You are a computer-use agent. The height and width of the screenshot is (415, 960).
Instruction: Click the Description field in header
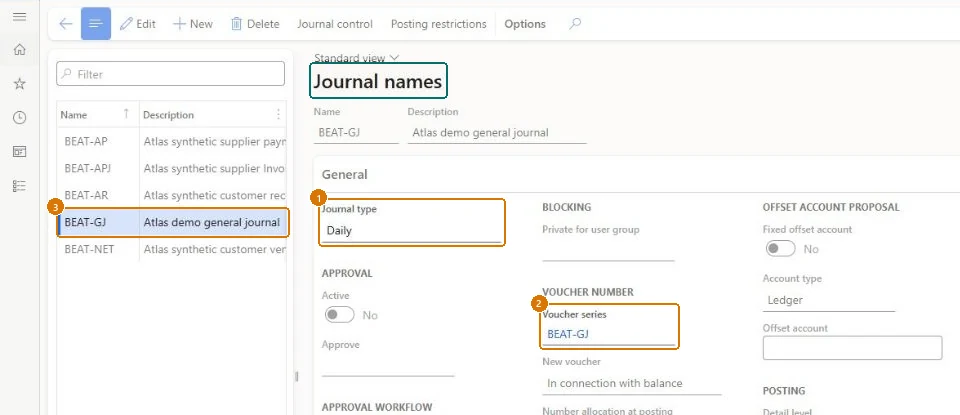(497, 132)
